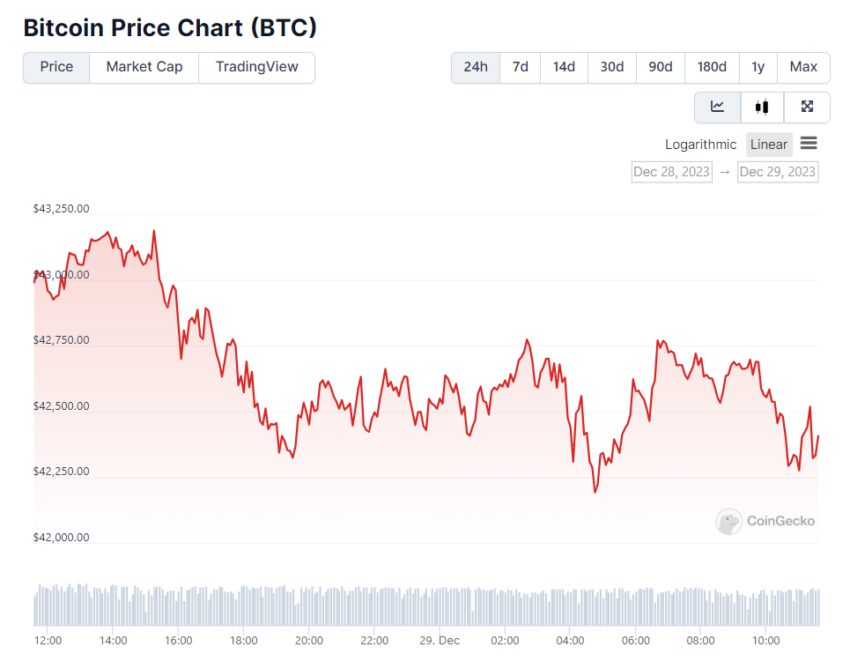Click the CoinGecko logo watermark
The width and height of the screenshot is (850, 662).
(766, 521)
